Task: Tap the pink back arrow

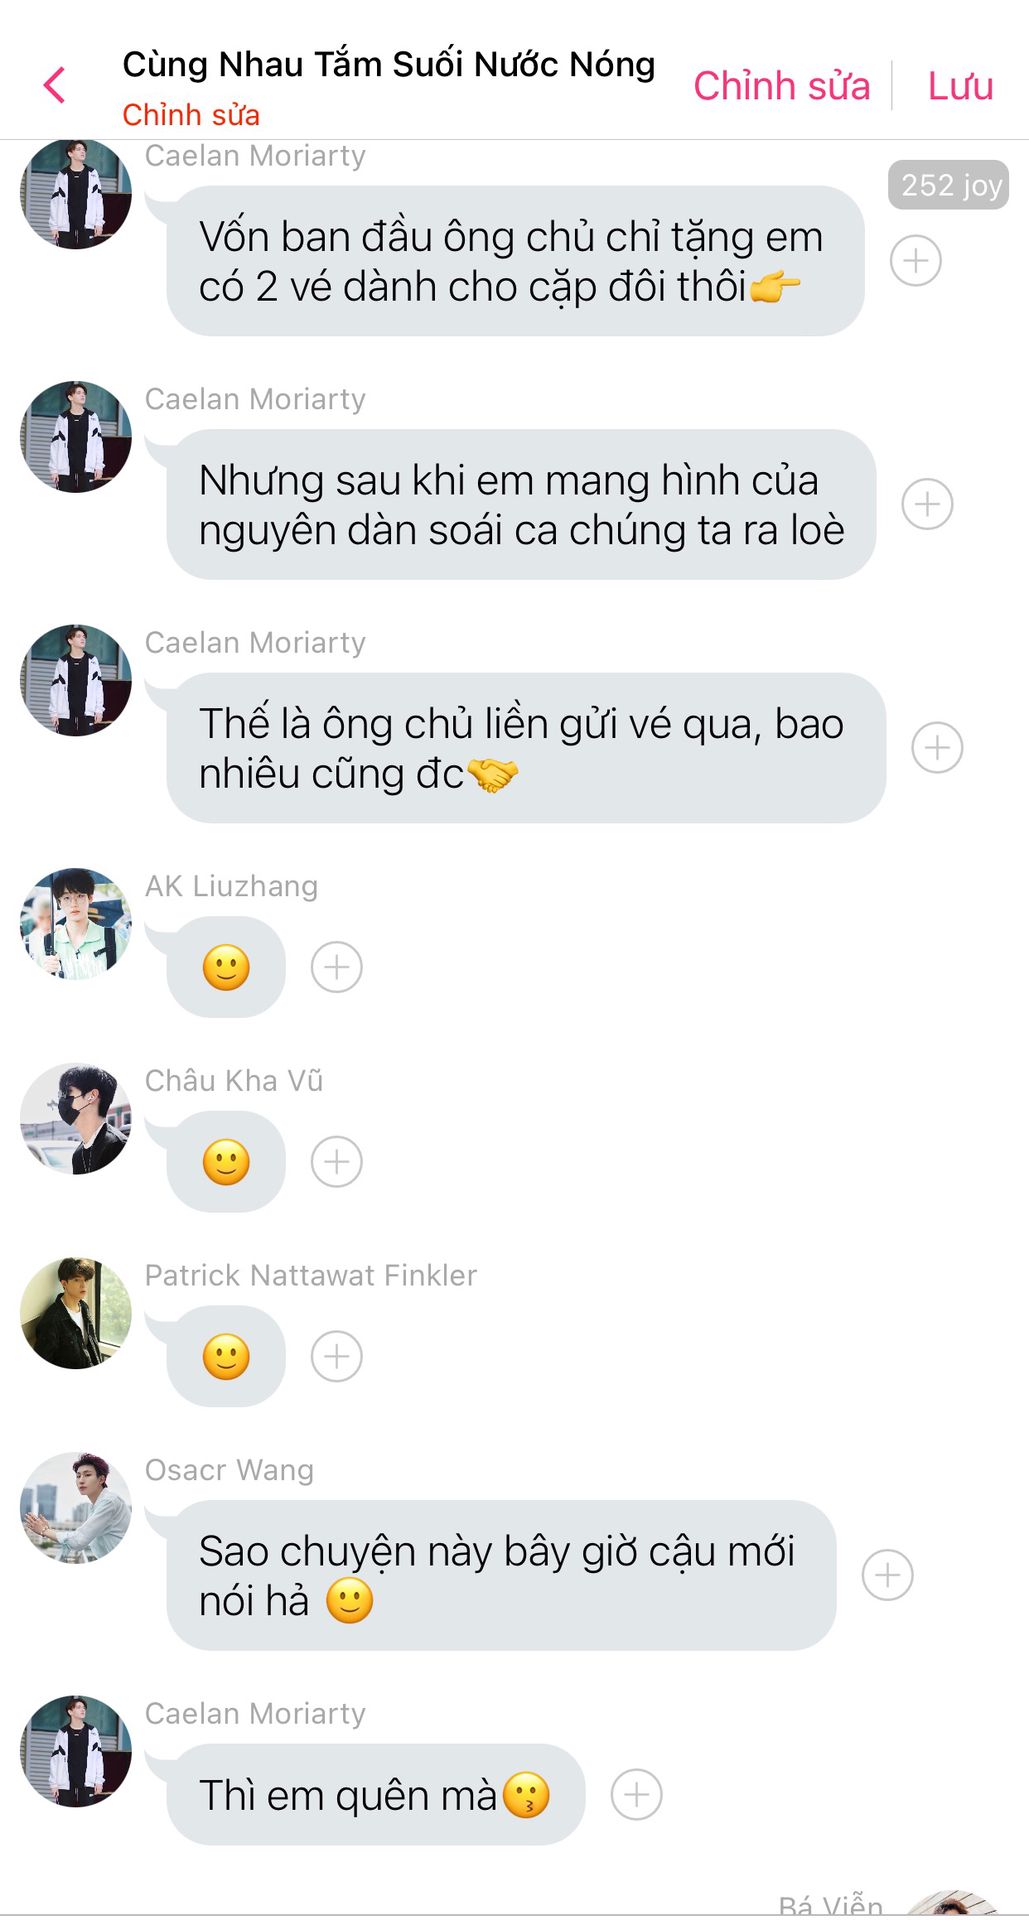Action: pos(55,85)
